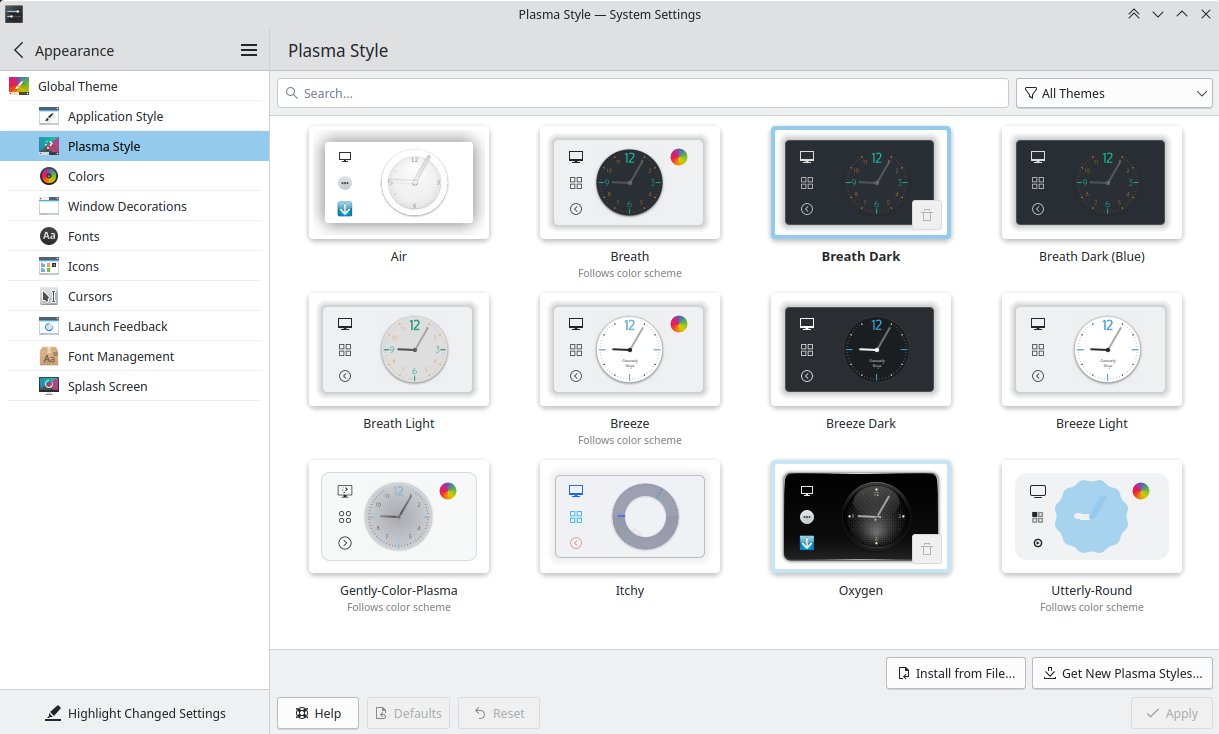Image resolution: width=1219 pixels, height=734 pixels.
Task: Click the color wheel badge on Breeze thumbnail
Action: tap(679, 324)
